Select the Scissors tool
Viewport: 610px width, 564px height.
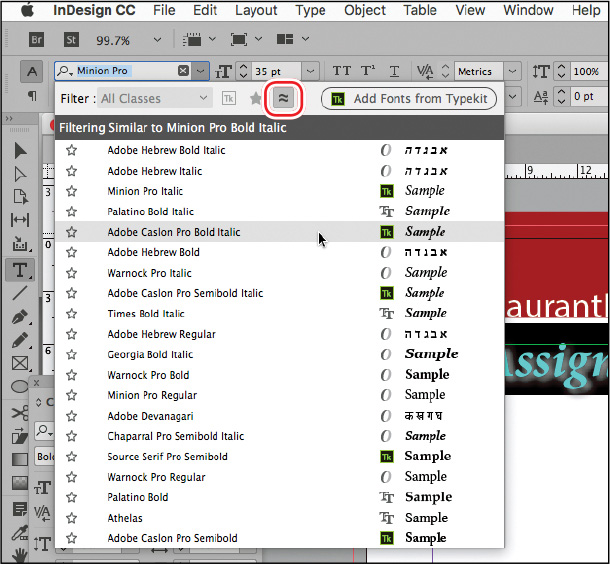click(x=20, y=413)
